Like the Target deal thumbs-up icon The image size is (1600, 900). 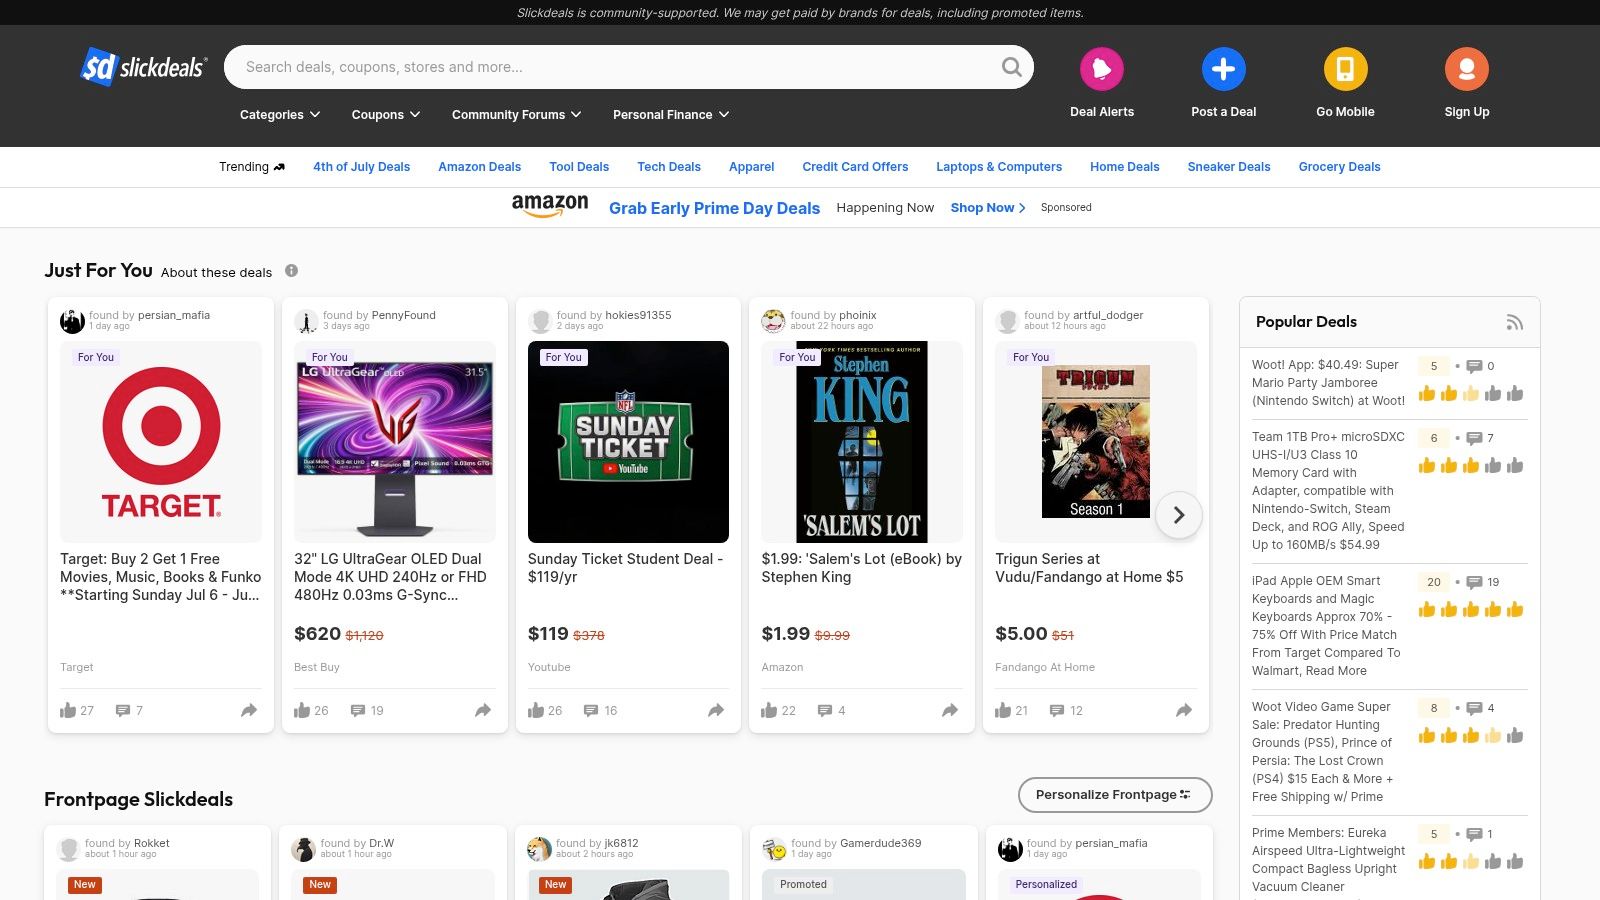68,710
